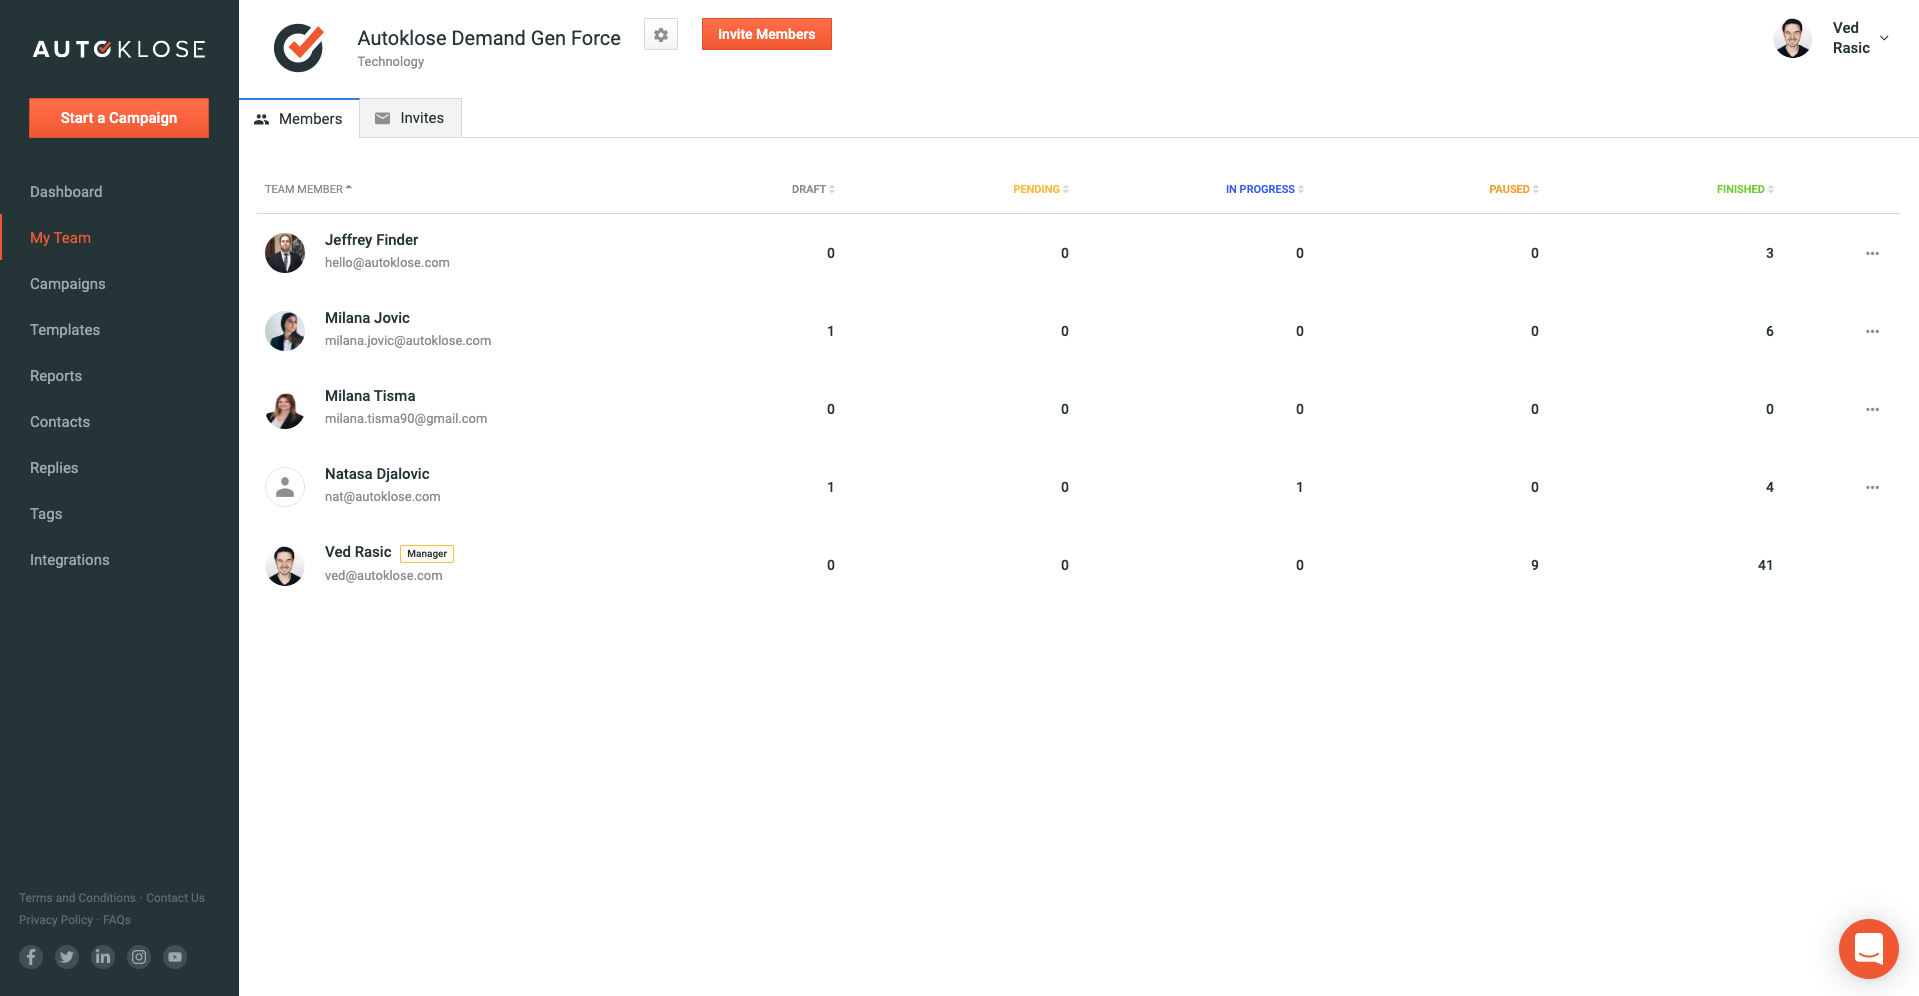Click Jeffrey Finder's avatar
This screenshot has width=1919, height=996.
(x=285, y=253)
